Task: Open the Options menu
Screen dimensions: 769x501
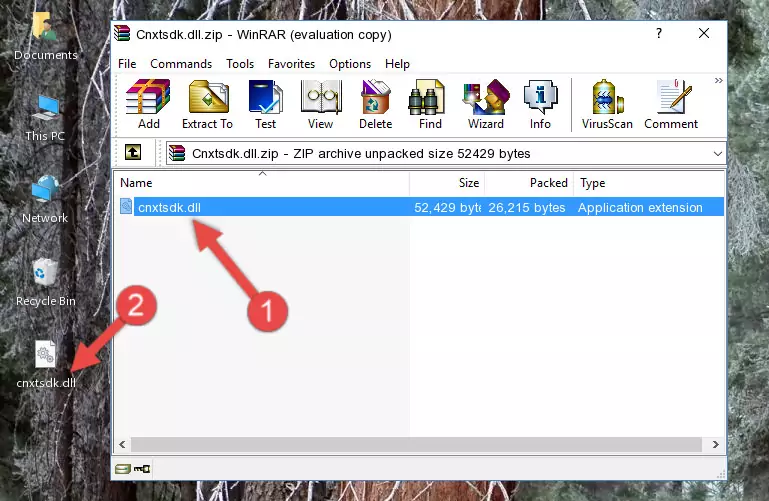Action: 350,64
